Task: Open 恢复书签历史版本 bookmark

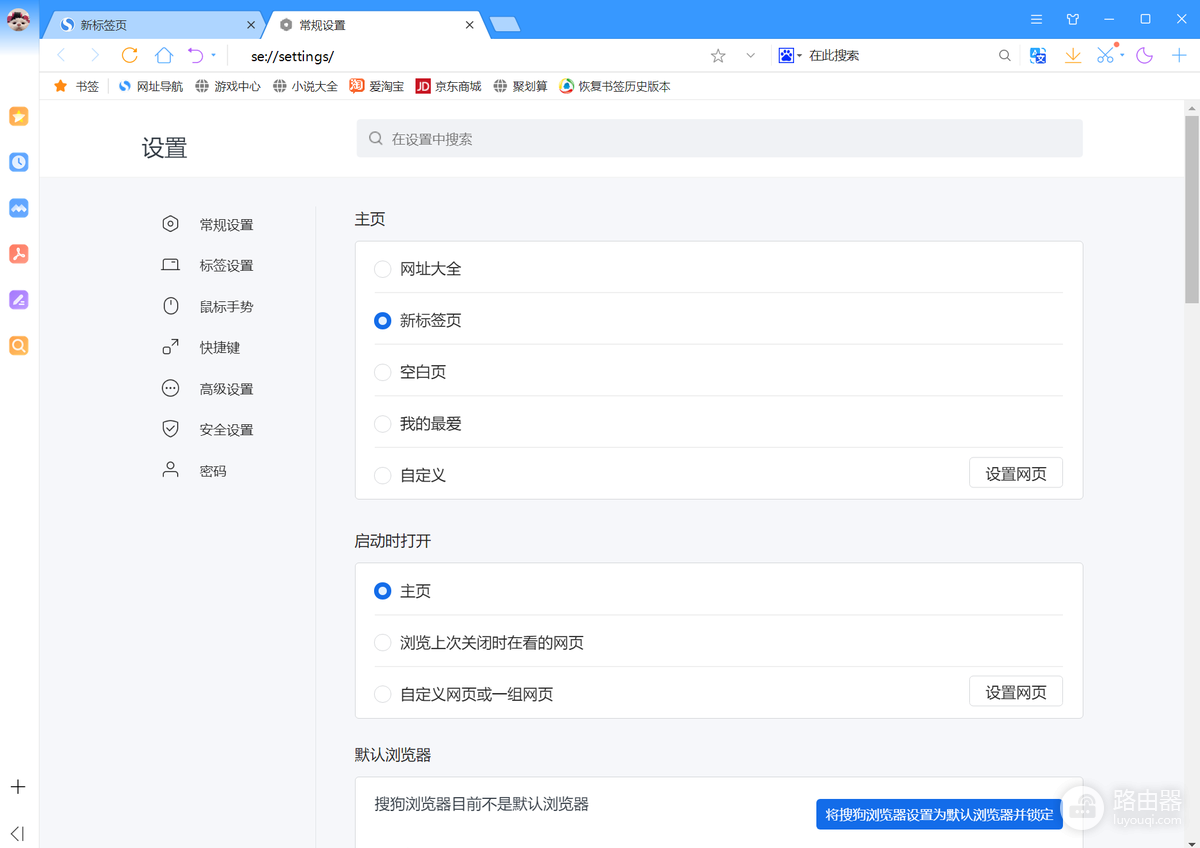Action: [615, 87]
